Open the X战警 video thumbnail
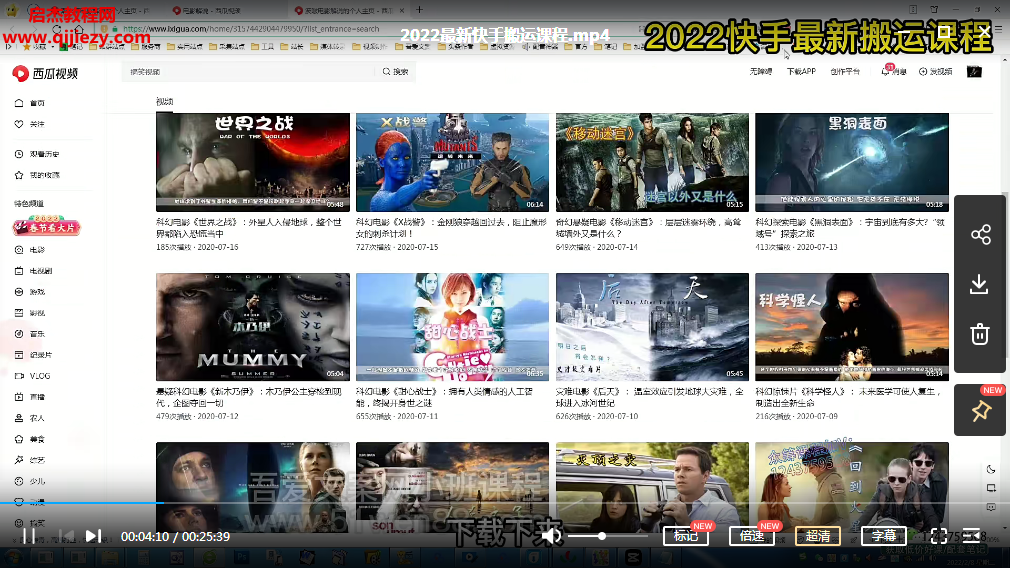Screen dimensions: 1010x568 click(452, 162)
